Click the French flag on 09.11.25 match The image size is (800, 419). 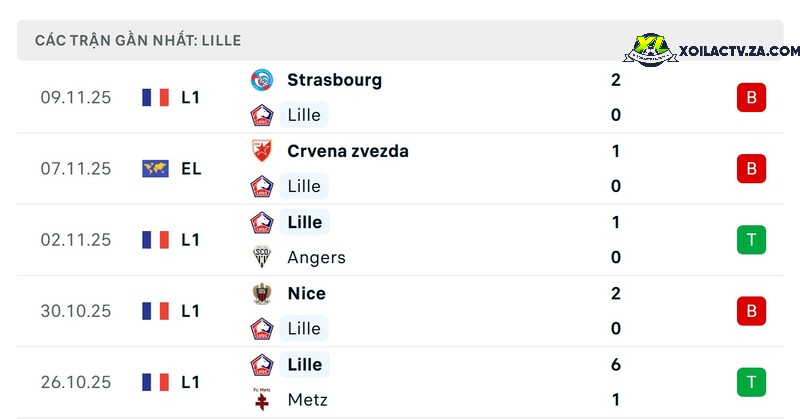[155, 97]
